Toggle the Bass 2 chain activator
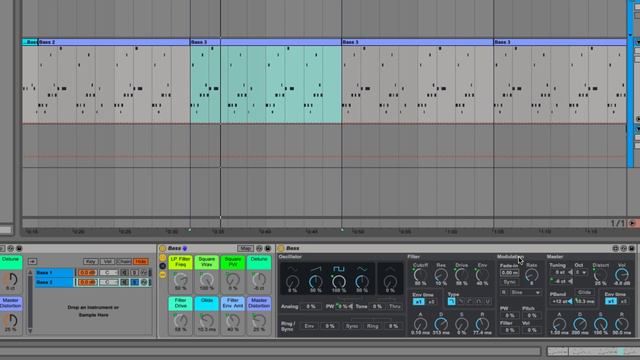Image resolution: width=640 pixels, height=360 pixels. point(124,282)
